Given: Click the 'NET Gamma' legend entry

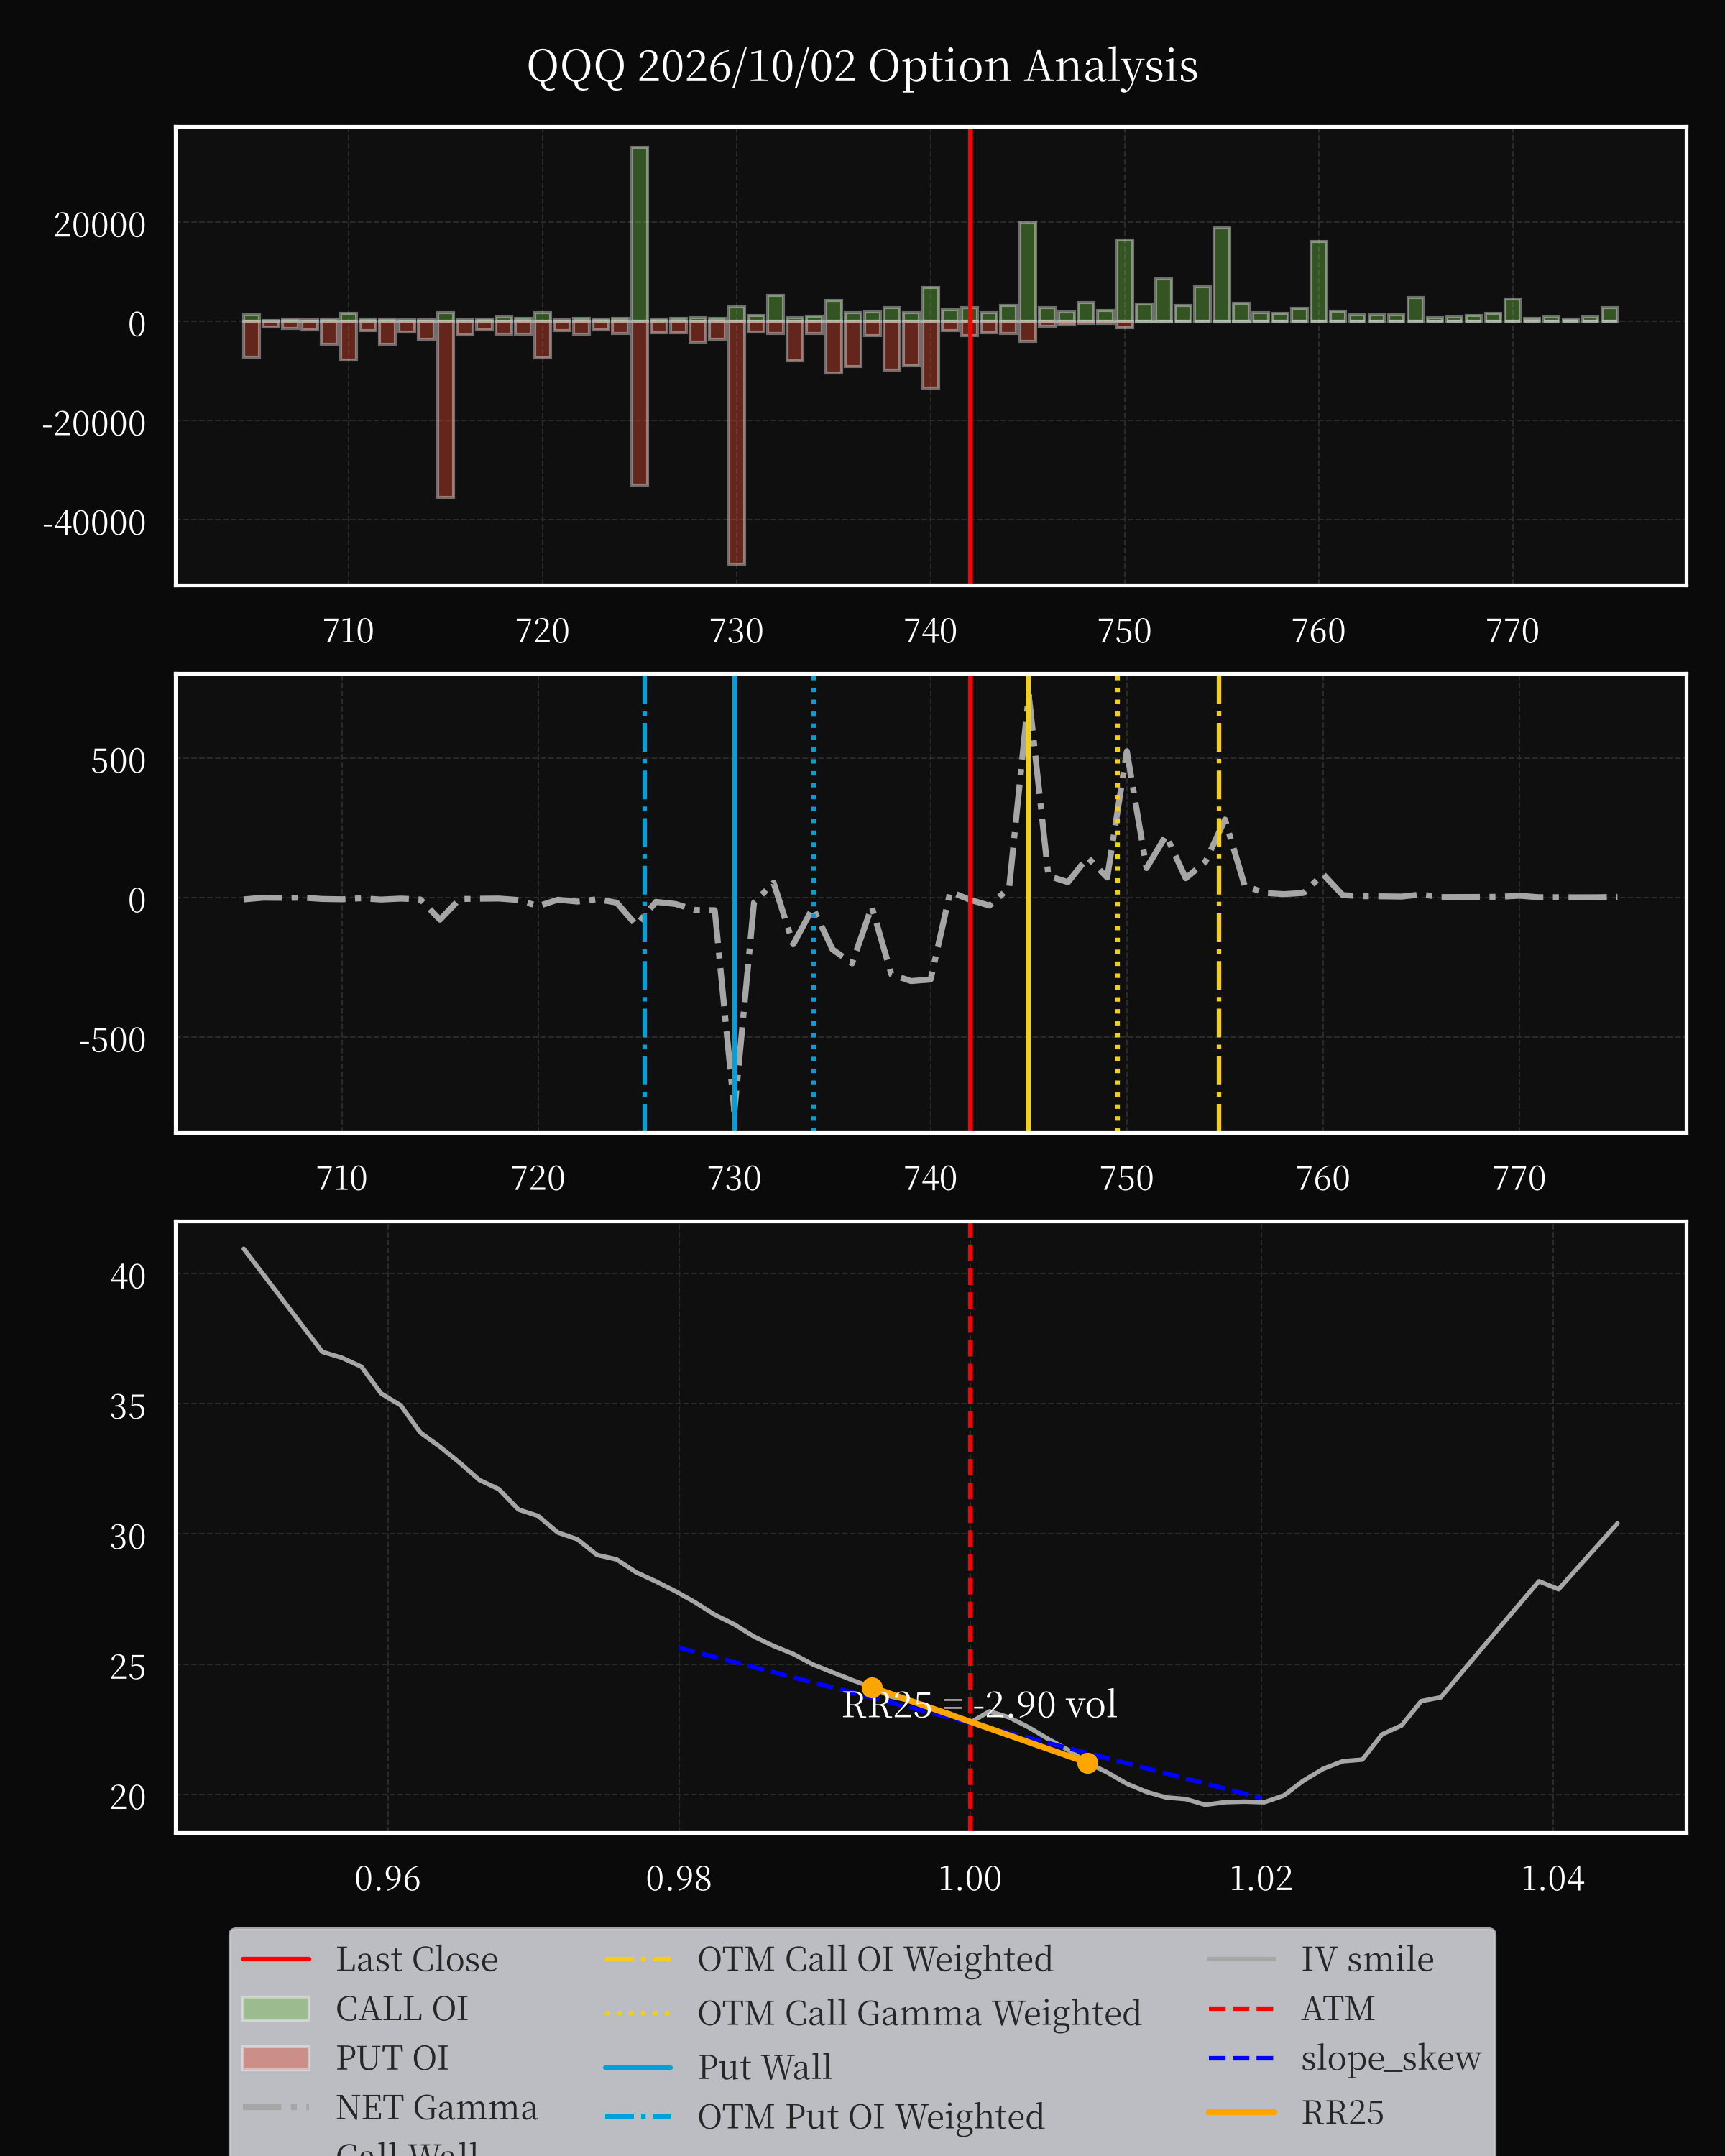Looking at the screenshot, I should (390, 2107).
